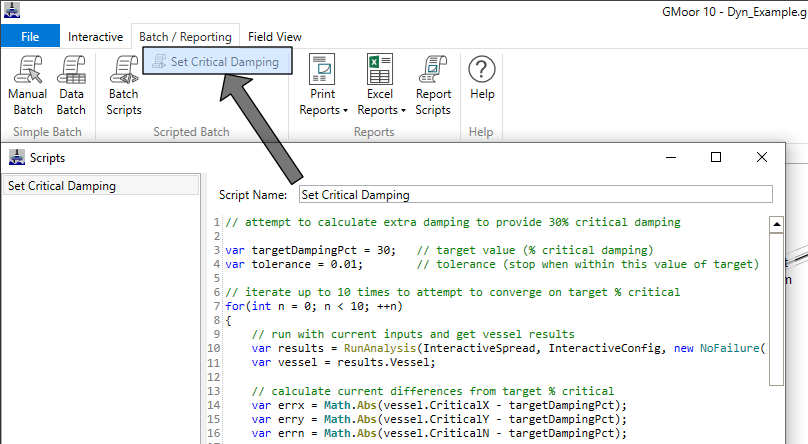The height and width of the screenshot is (444, 808).
Task: Open the Excel Reports dropdown
Action: [381, 86]
